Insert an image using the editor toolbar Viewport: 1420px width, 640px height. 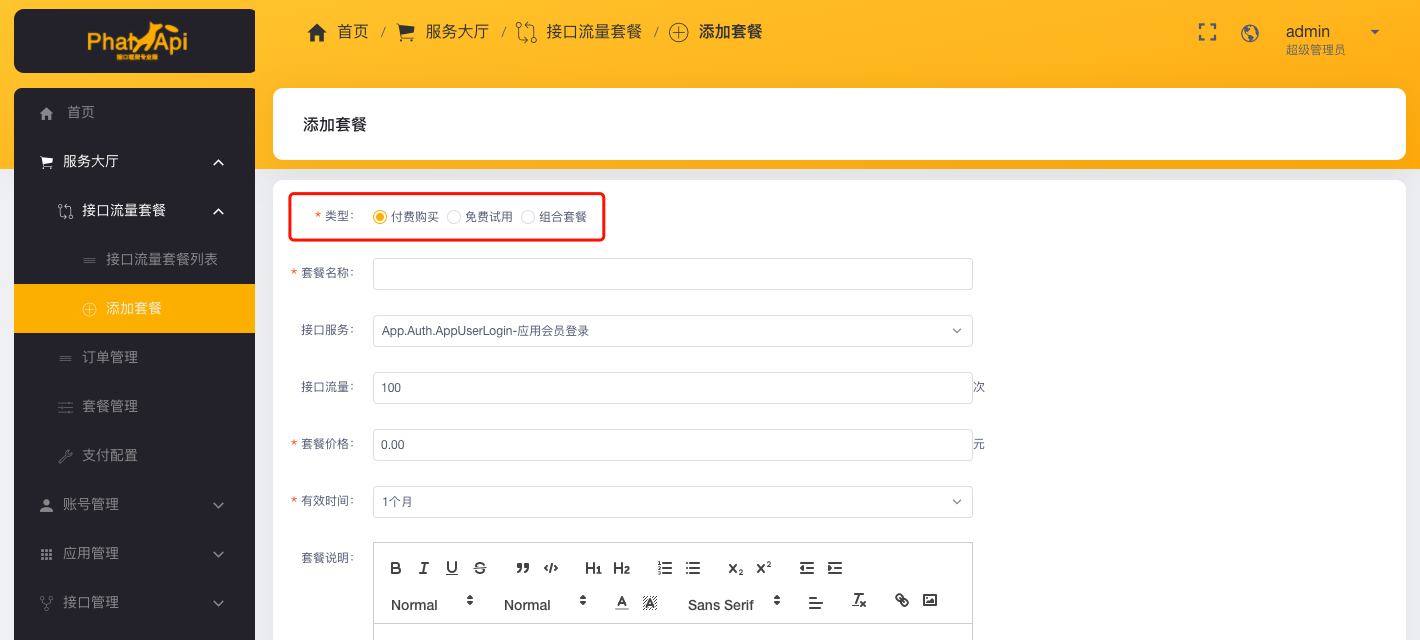click(930, 600)
